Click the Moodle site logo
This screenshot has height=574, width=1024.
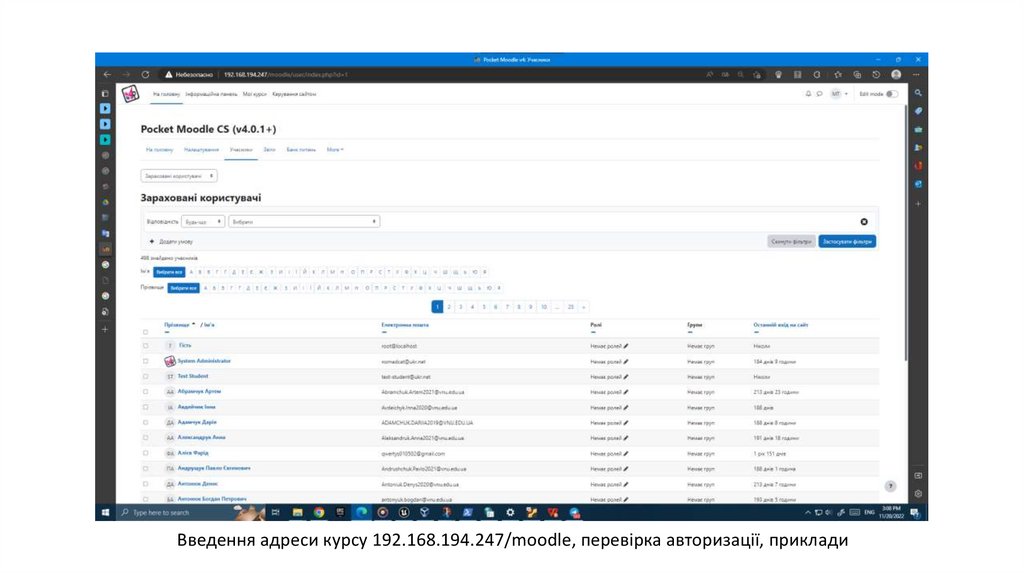click(x=129, y=94)
